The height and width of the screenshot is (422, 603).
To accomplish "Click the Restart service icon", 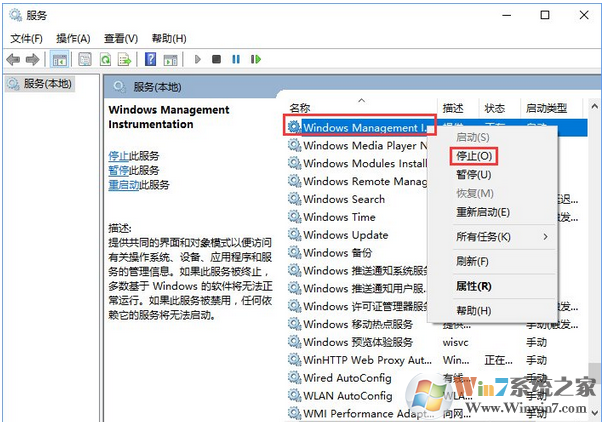I will [x=256, y=59].
